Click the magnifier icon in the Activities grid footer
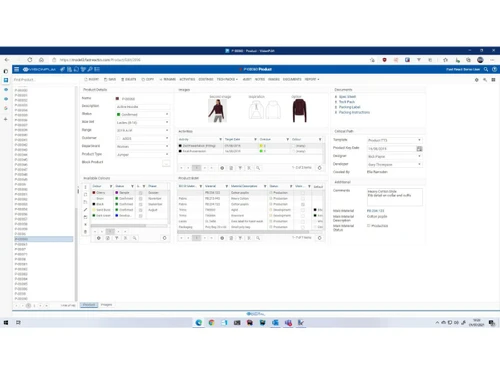Screen dimensions: 500x375 [x=258, y=168]
